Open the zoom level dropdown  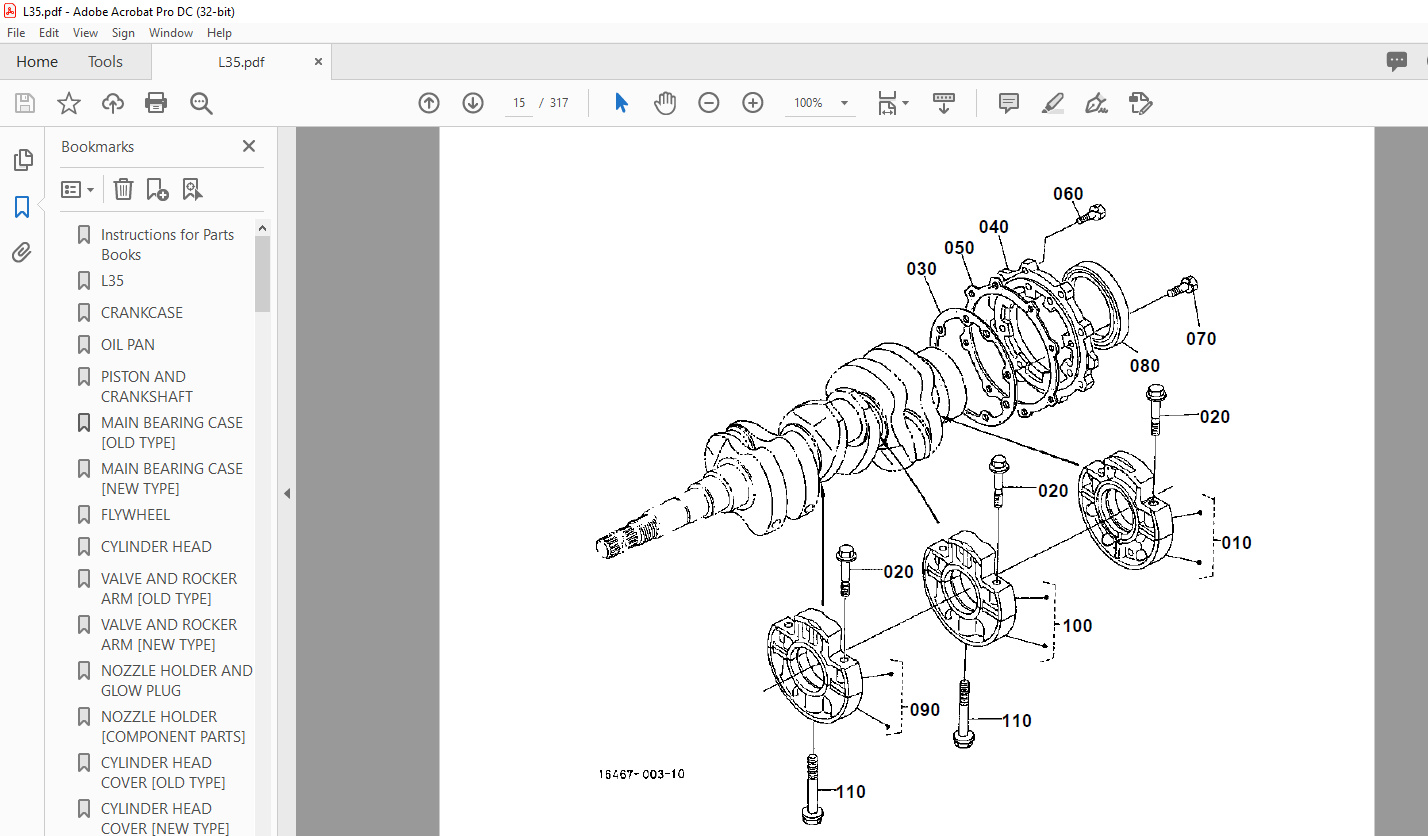point(844,103)
